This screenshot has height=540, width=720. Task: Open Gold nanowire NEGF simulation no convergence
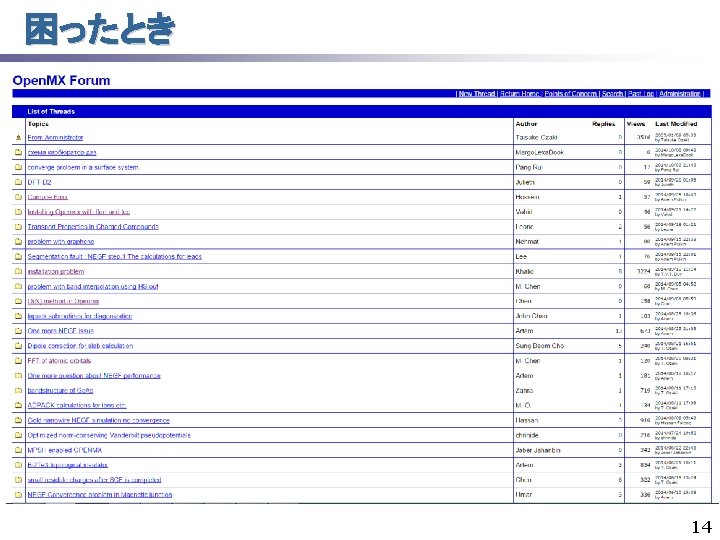point(99,420)
